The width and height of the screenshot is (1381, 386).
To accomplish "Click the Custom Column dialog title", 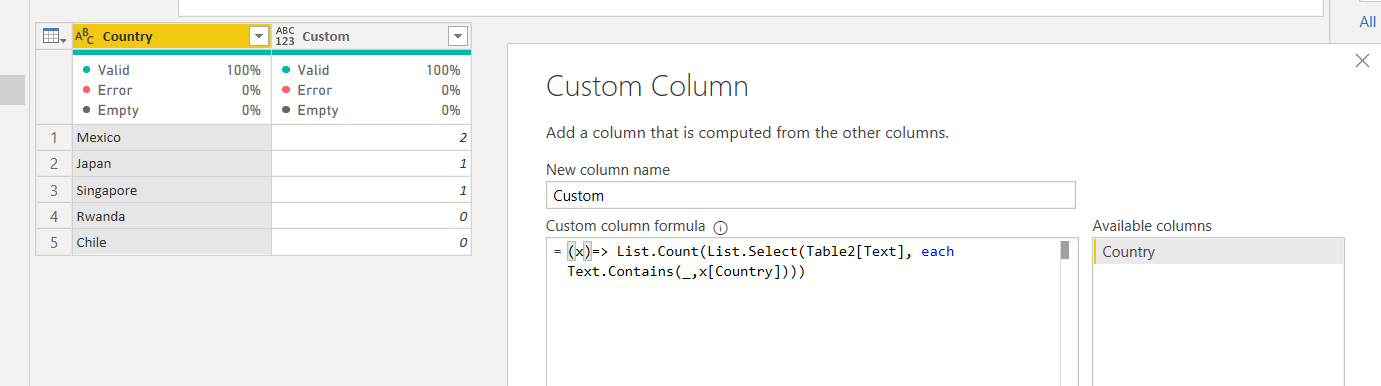I will coord(647,86).
